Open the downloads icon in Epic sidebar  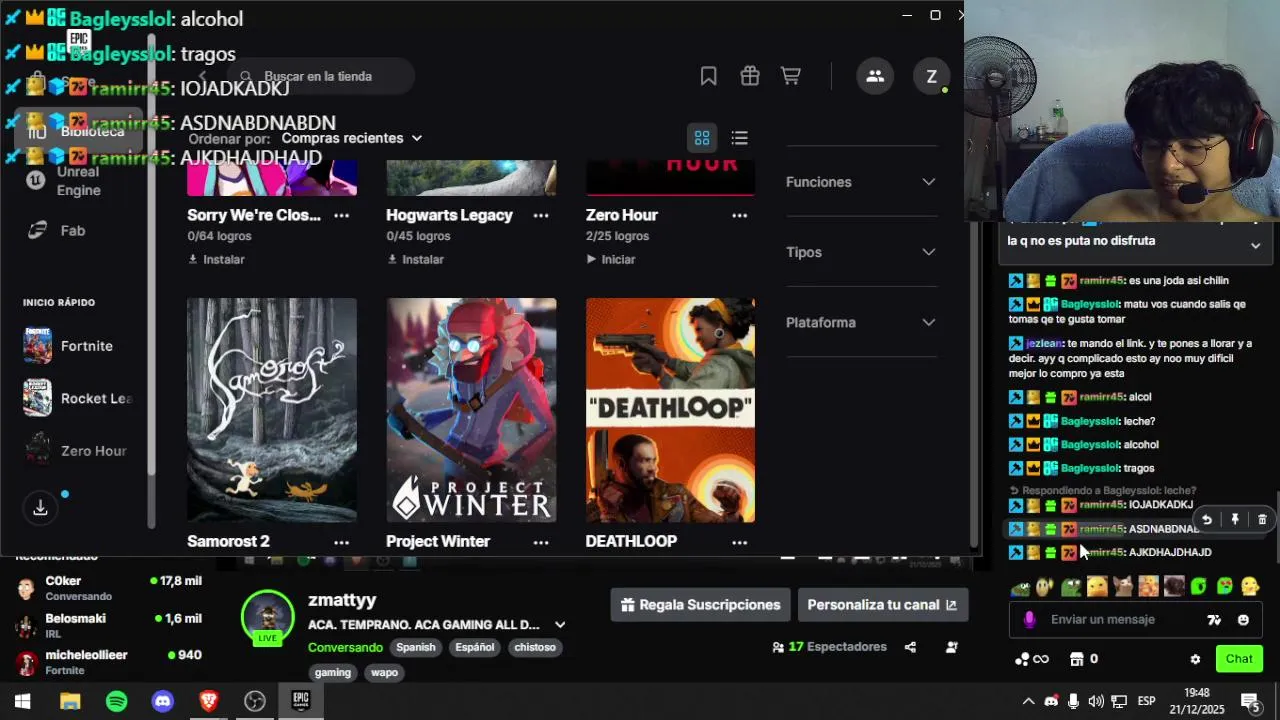coord(40,508)
